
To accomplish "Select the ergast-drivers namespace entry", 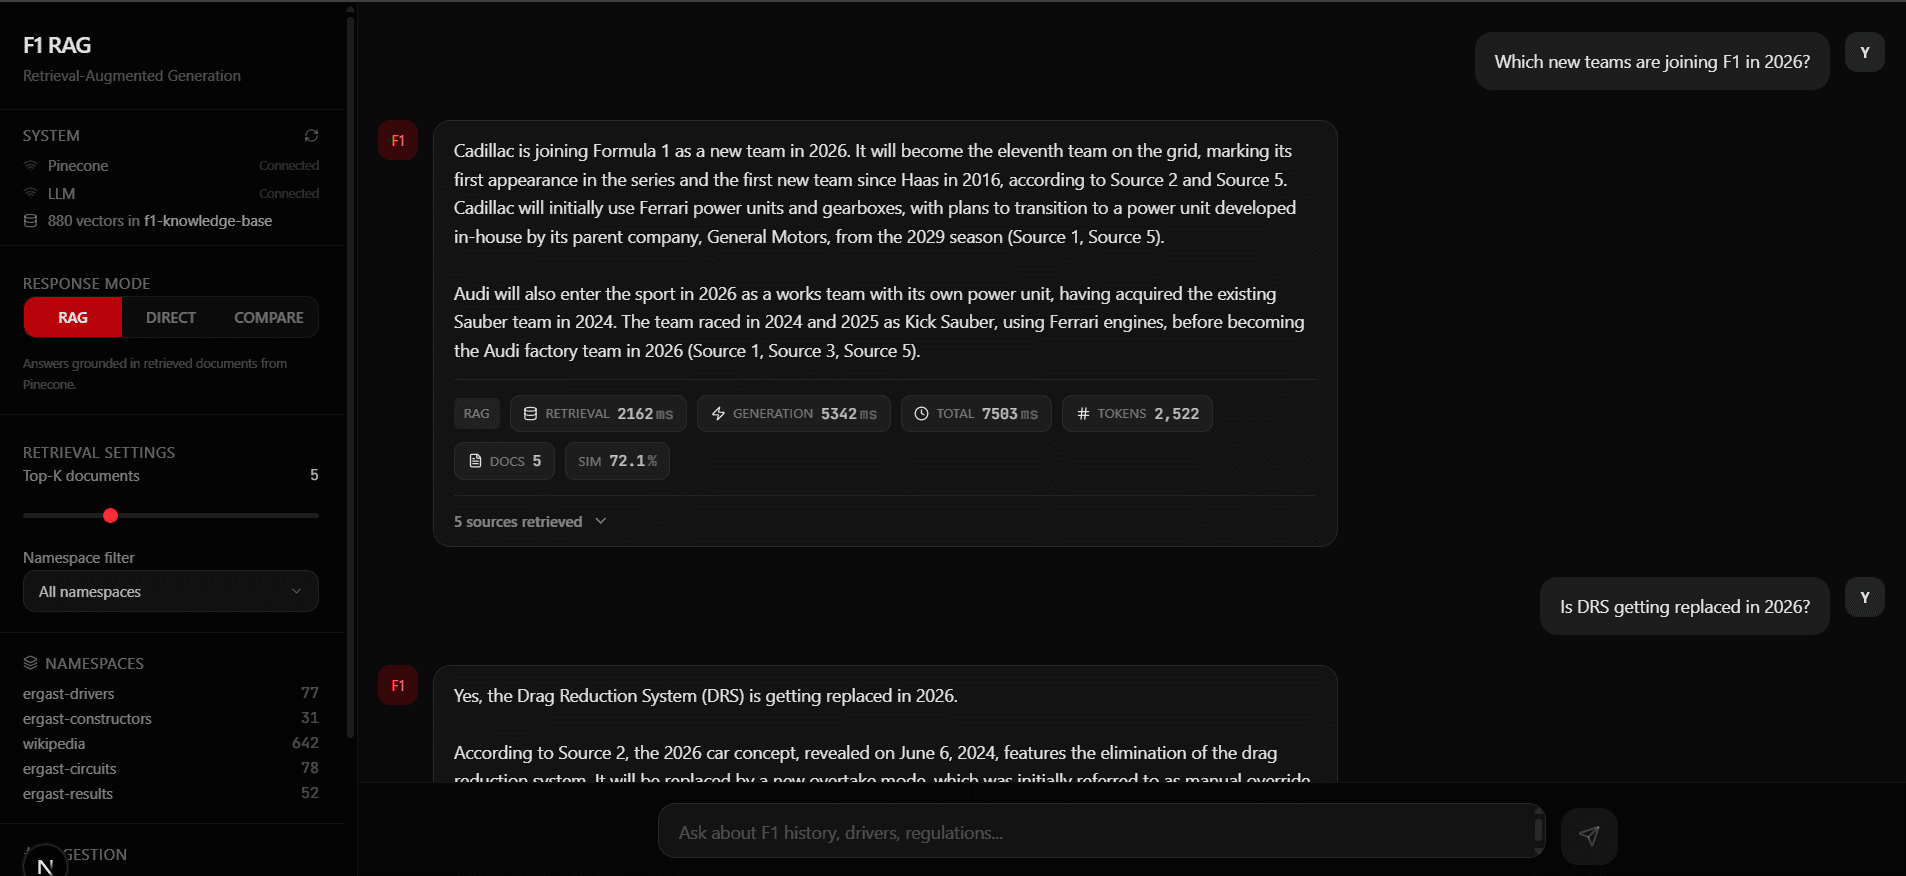I will (171, 694).
